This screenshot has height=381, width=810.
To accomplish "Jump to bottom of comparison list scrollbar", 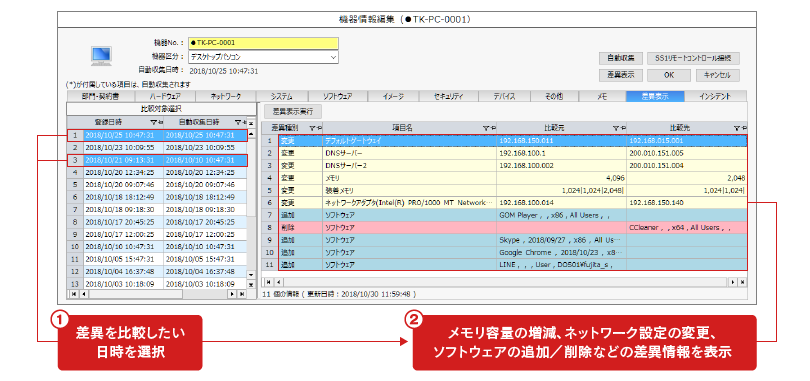I will (252, 284).
